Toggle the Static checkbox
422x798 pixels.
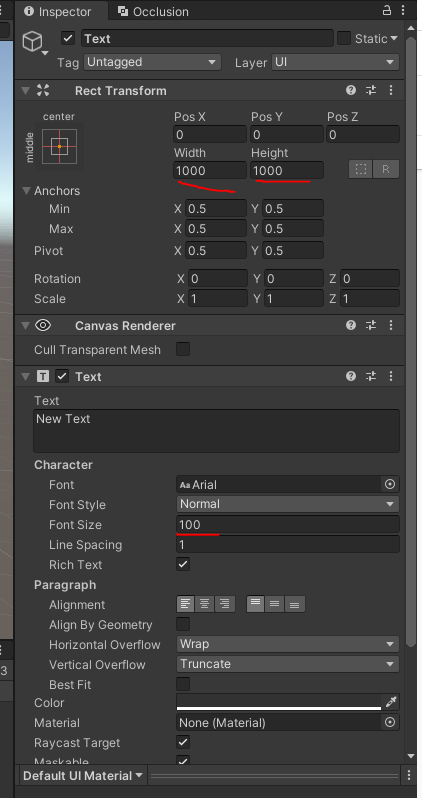coord(344,38)
